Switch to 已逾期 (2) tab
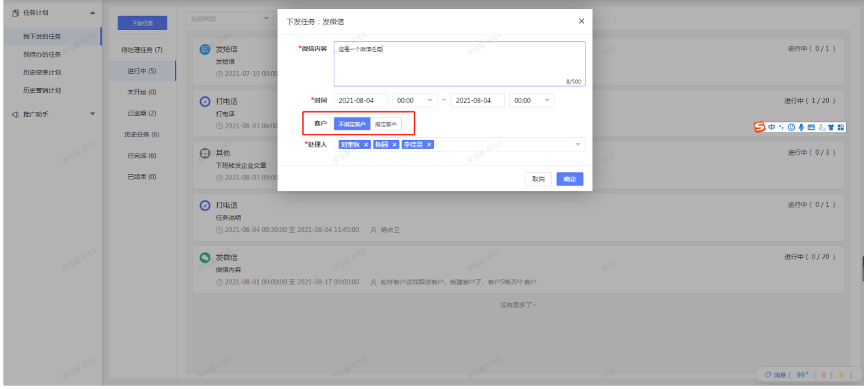 (x=142, y=113)
